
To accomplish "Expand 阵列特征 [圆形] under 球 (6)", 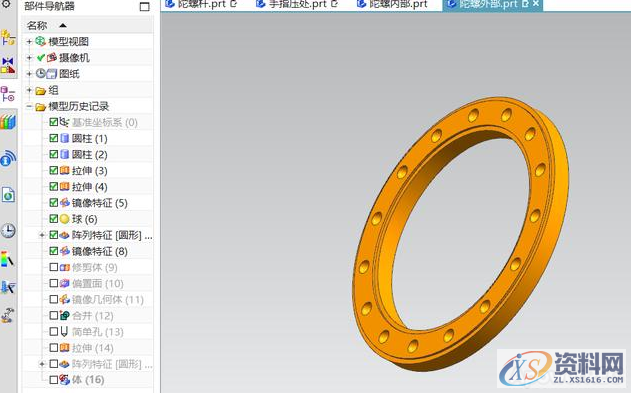I will (41, 235).
